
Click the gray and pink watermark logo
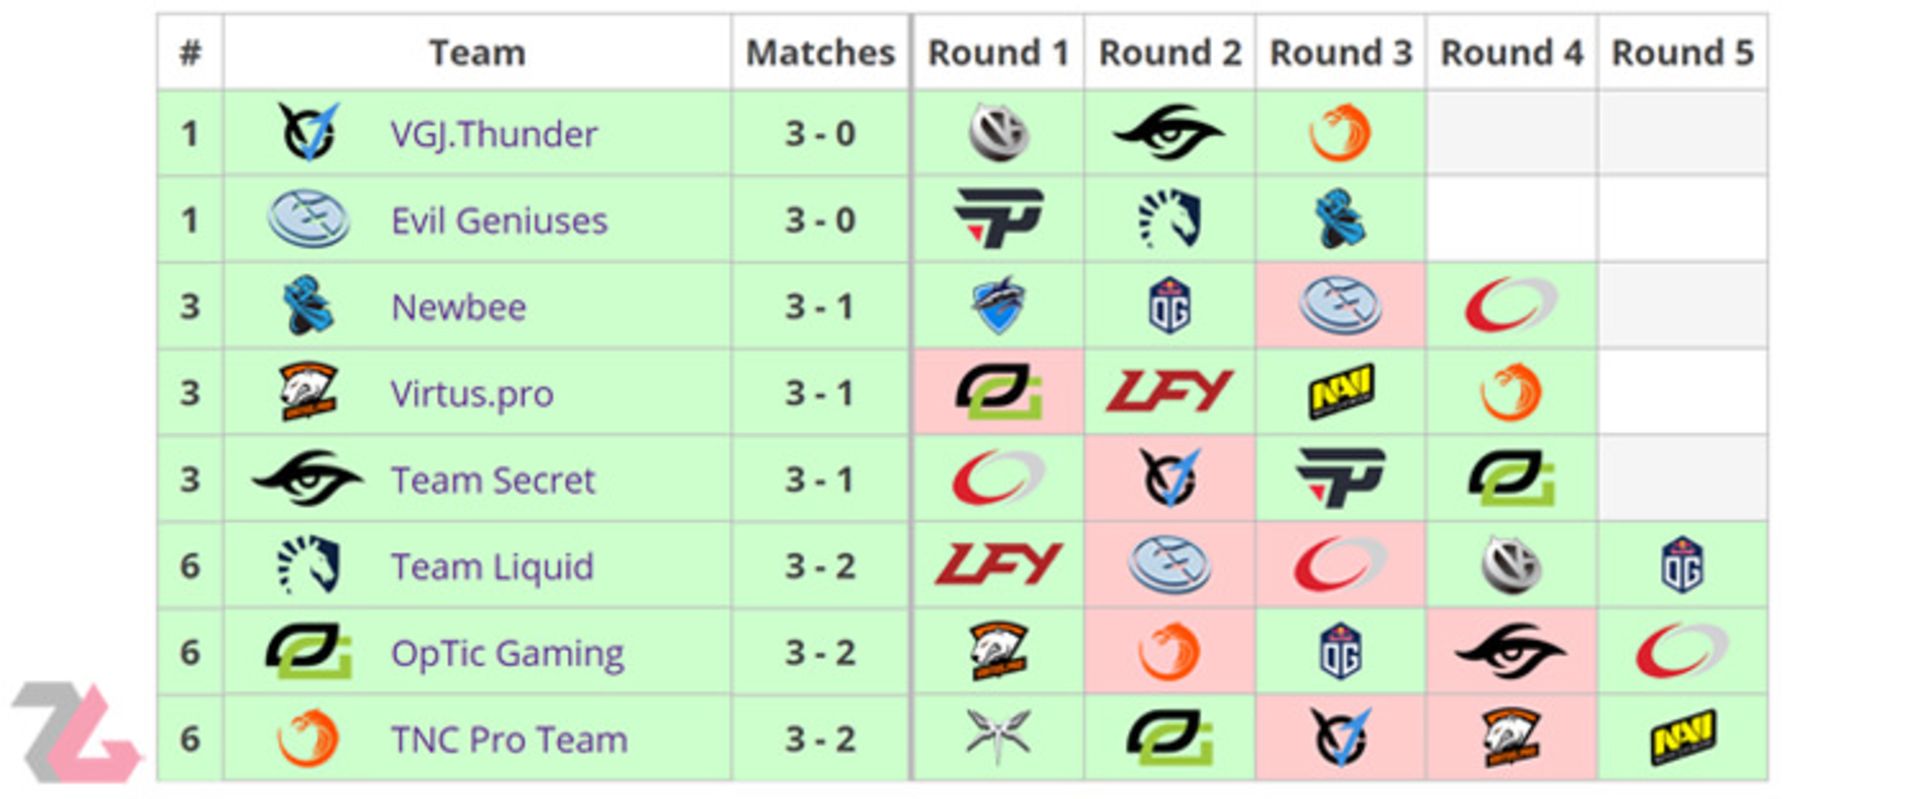[76, 733]
